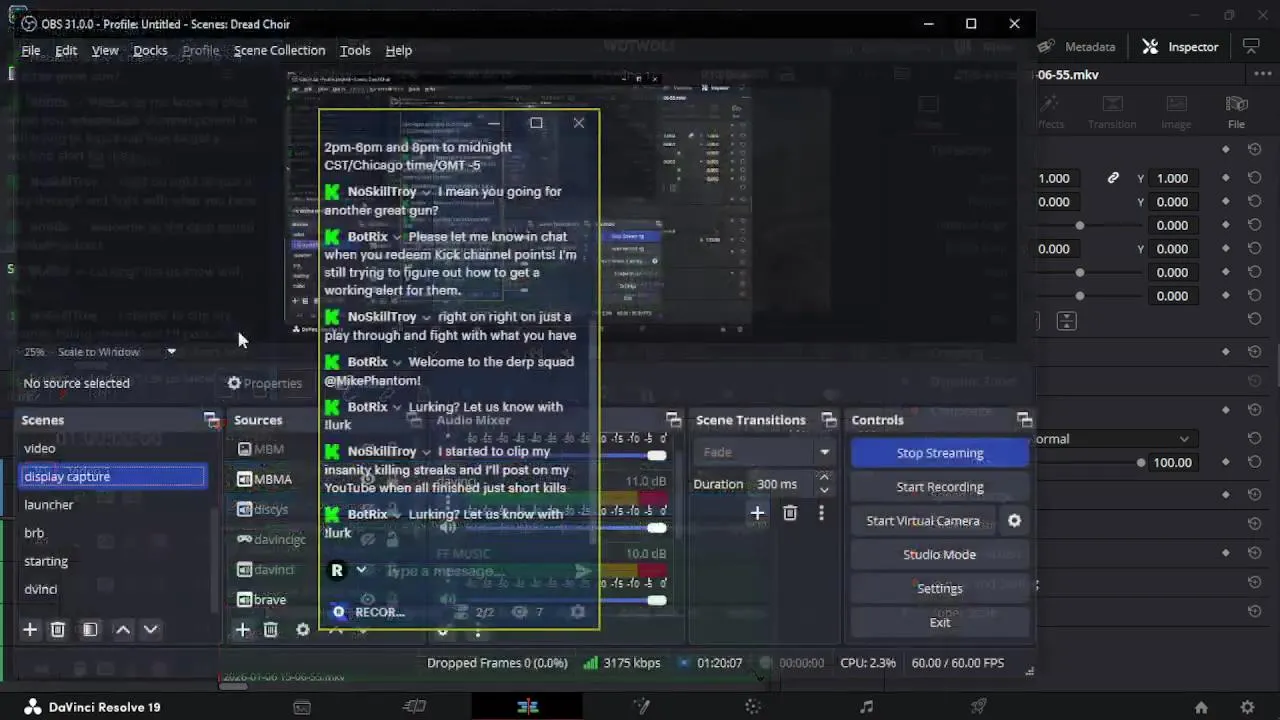This screenshot has height=720, width=1280.
Task: Expand chevron beside BotRix Welcome to derp squad
Action: point(397,362)
